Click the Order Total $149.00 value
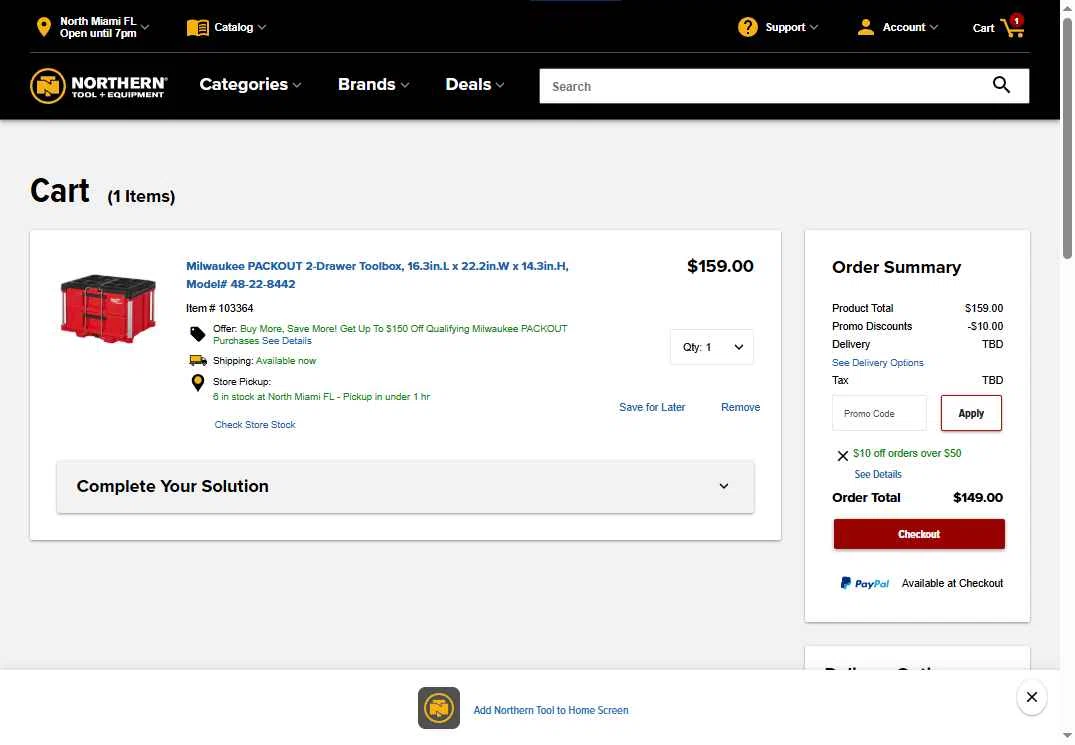The image size is (1075, 745). (x=978, y=498)
